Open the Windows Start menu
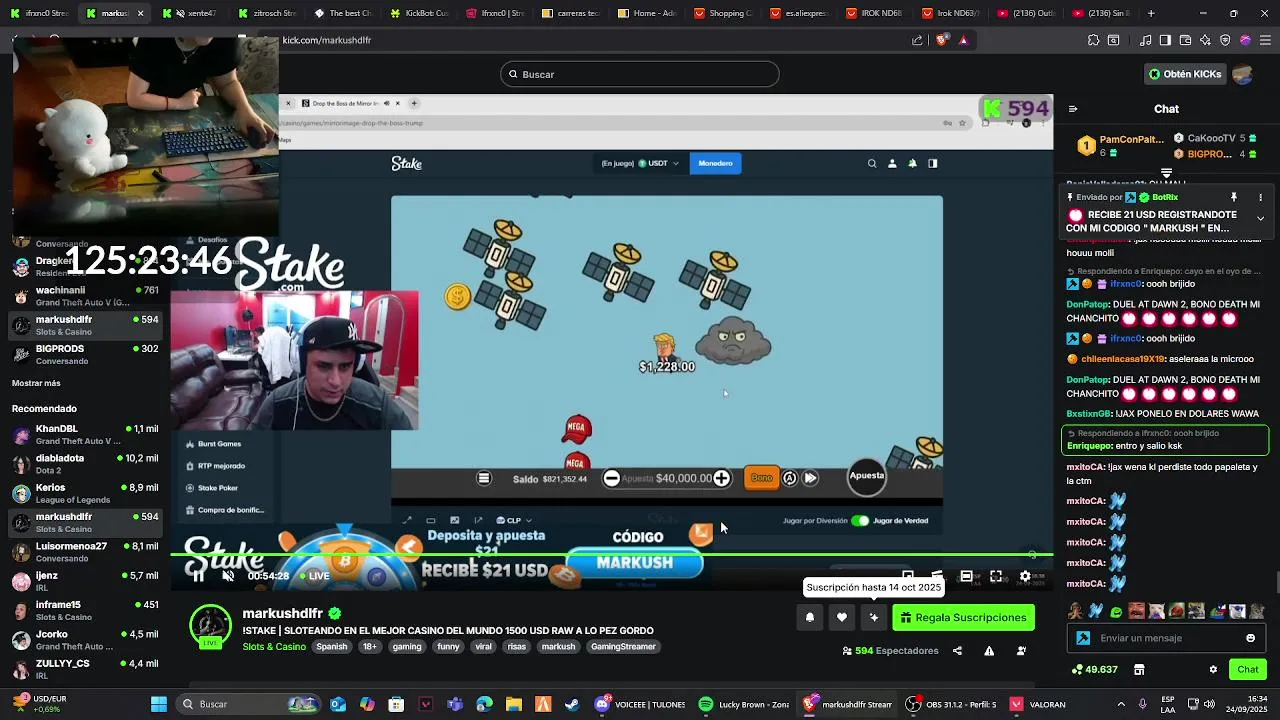The image size is (1280, 720). pos(159,704)
